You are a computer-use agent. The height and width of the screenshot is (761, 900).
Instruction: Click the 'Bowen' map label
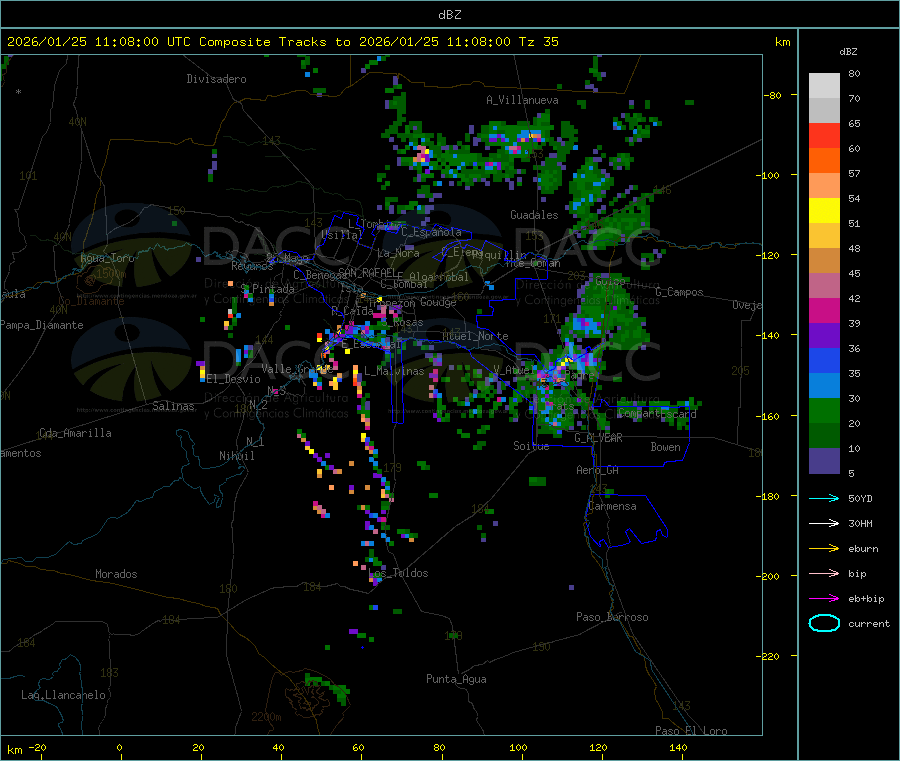[666, 447]
